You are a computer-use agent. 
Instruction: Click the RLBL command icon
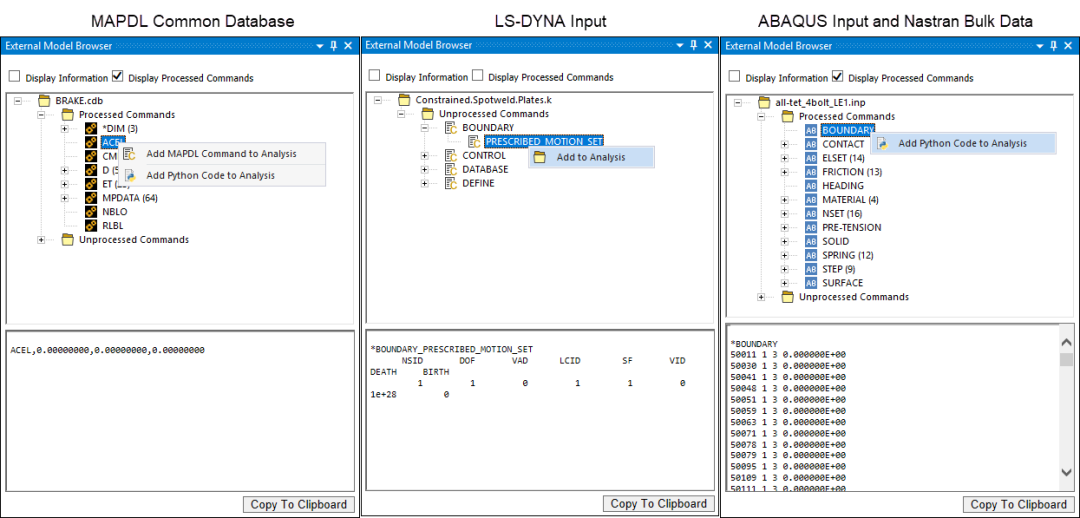[x=91, y=225]
